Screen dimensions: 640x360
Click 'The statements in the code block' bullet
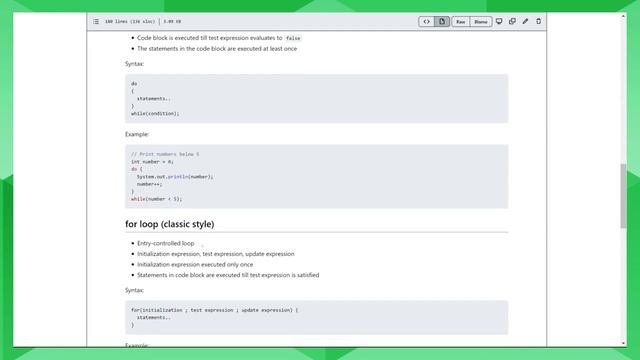click(217, 49)
